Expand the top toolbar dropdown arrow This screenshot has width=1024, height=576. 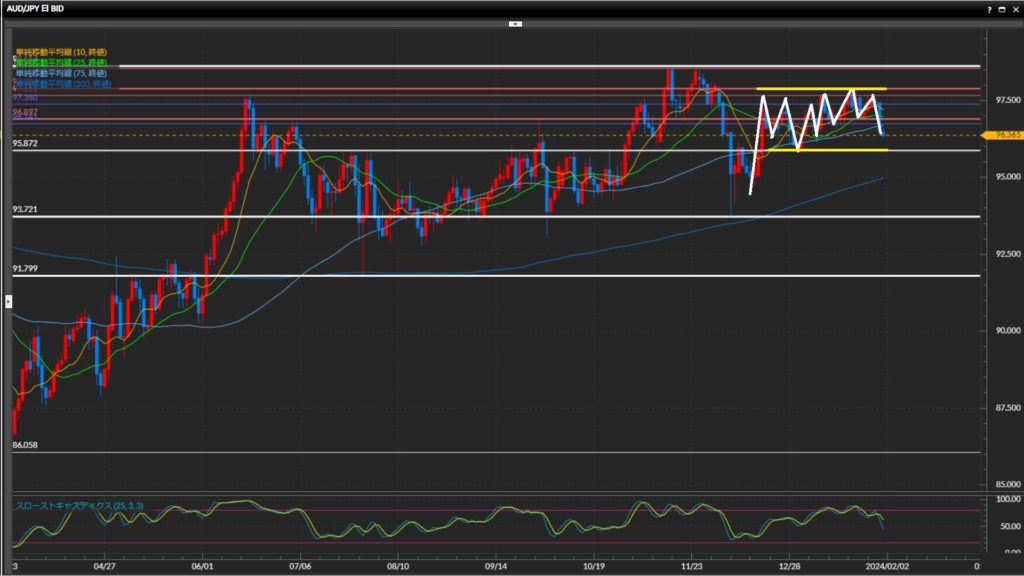pyautogui.click(x=515, y=22)
